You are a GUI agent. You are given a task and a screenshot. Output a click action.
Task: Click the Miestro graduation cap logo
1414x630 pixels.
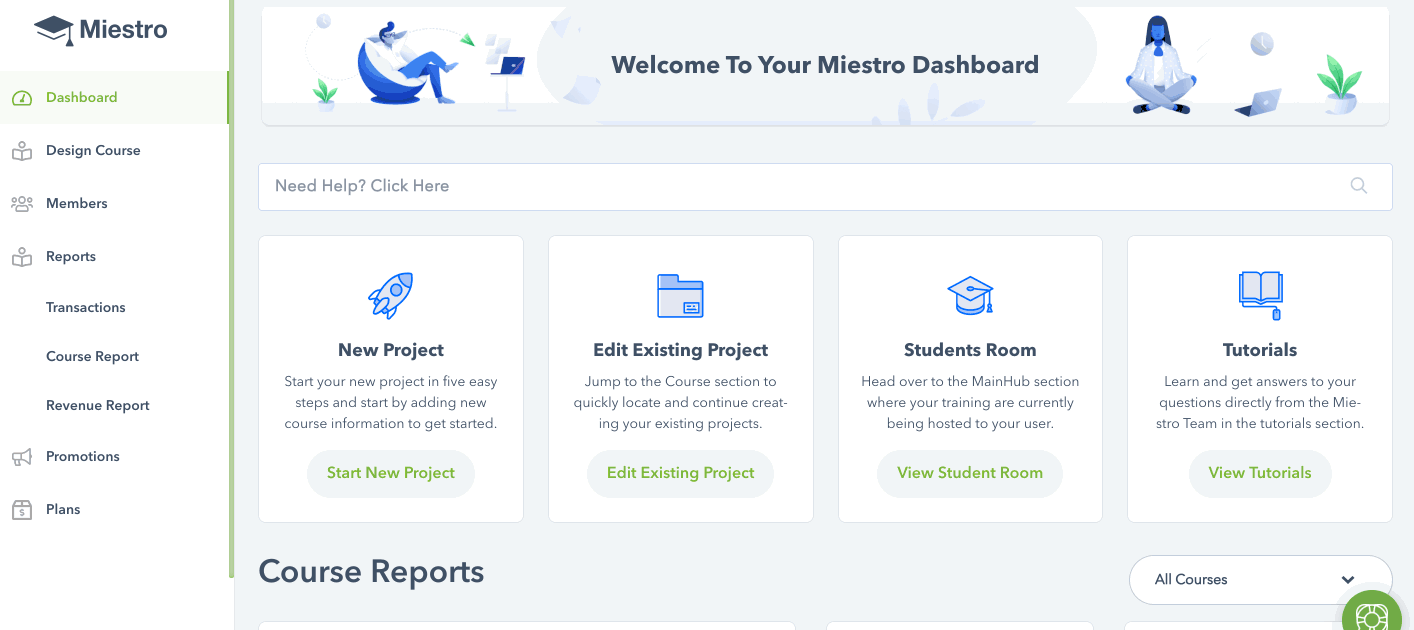[x=54, y=30]
